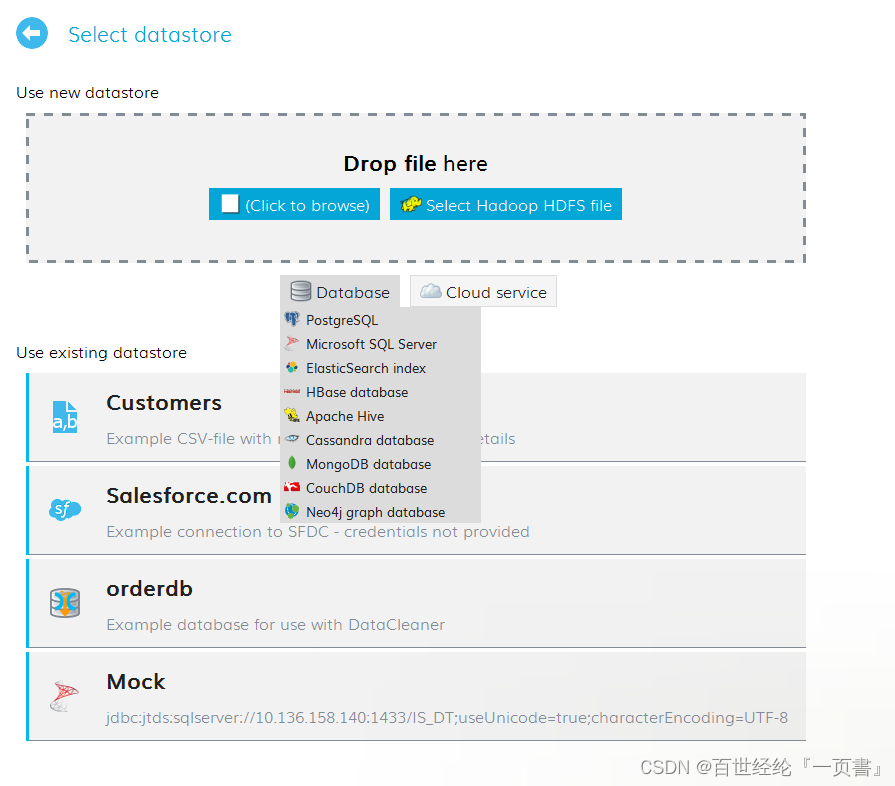The height and width of the screenshot is (786, 895).
Task: Select HBase database menu entry
Action: [x=380, y=392]
